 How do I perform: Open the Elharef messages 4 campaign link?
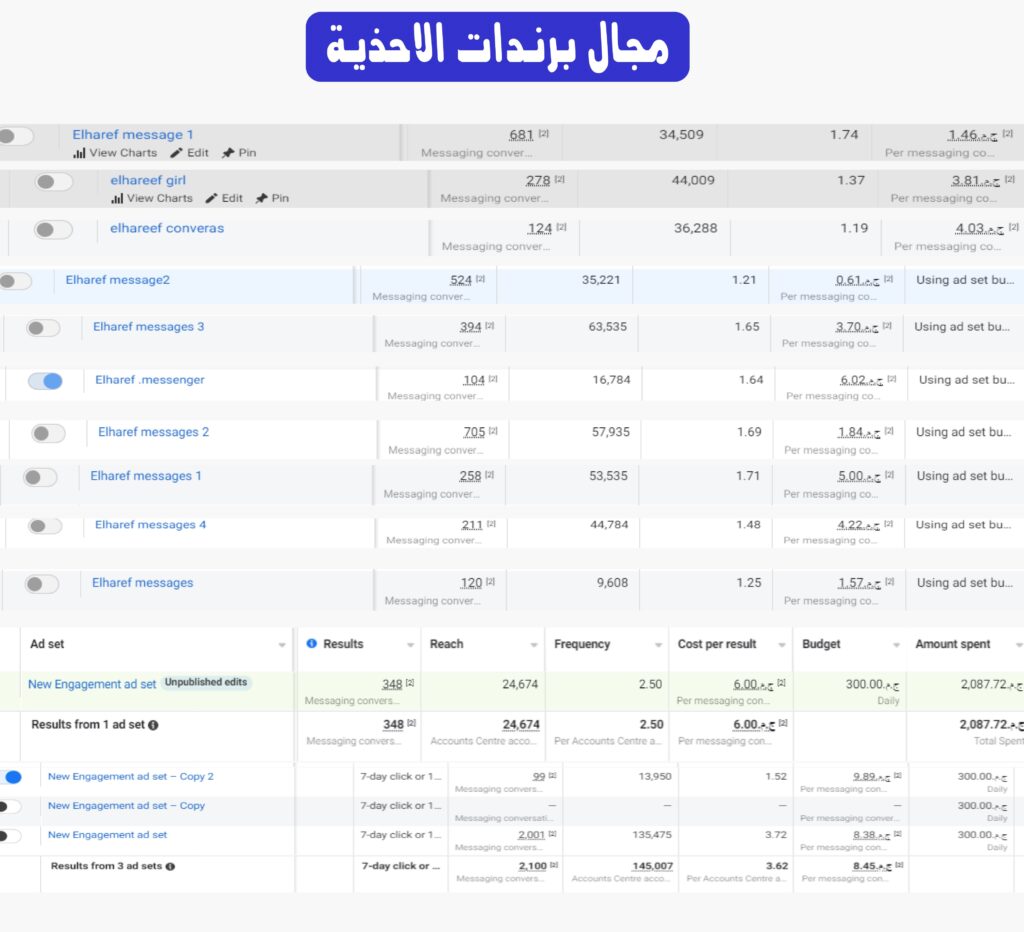(150, 525)
